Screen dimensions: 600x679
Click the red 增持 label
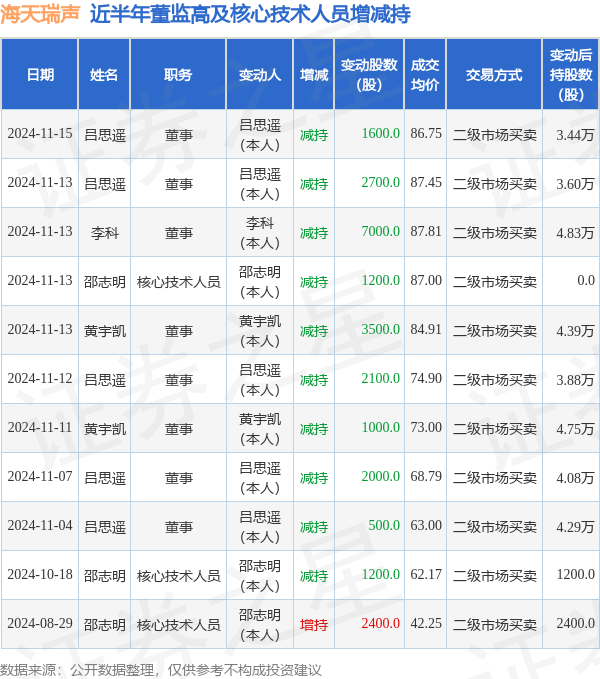[314, 624]
